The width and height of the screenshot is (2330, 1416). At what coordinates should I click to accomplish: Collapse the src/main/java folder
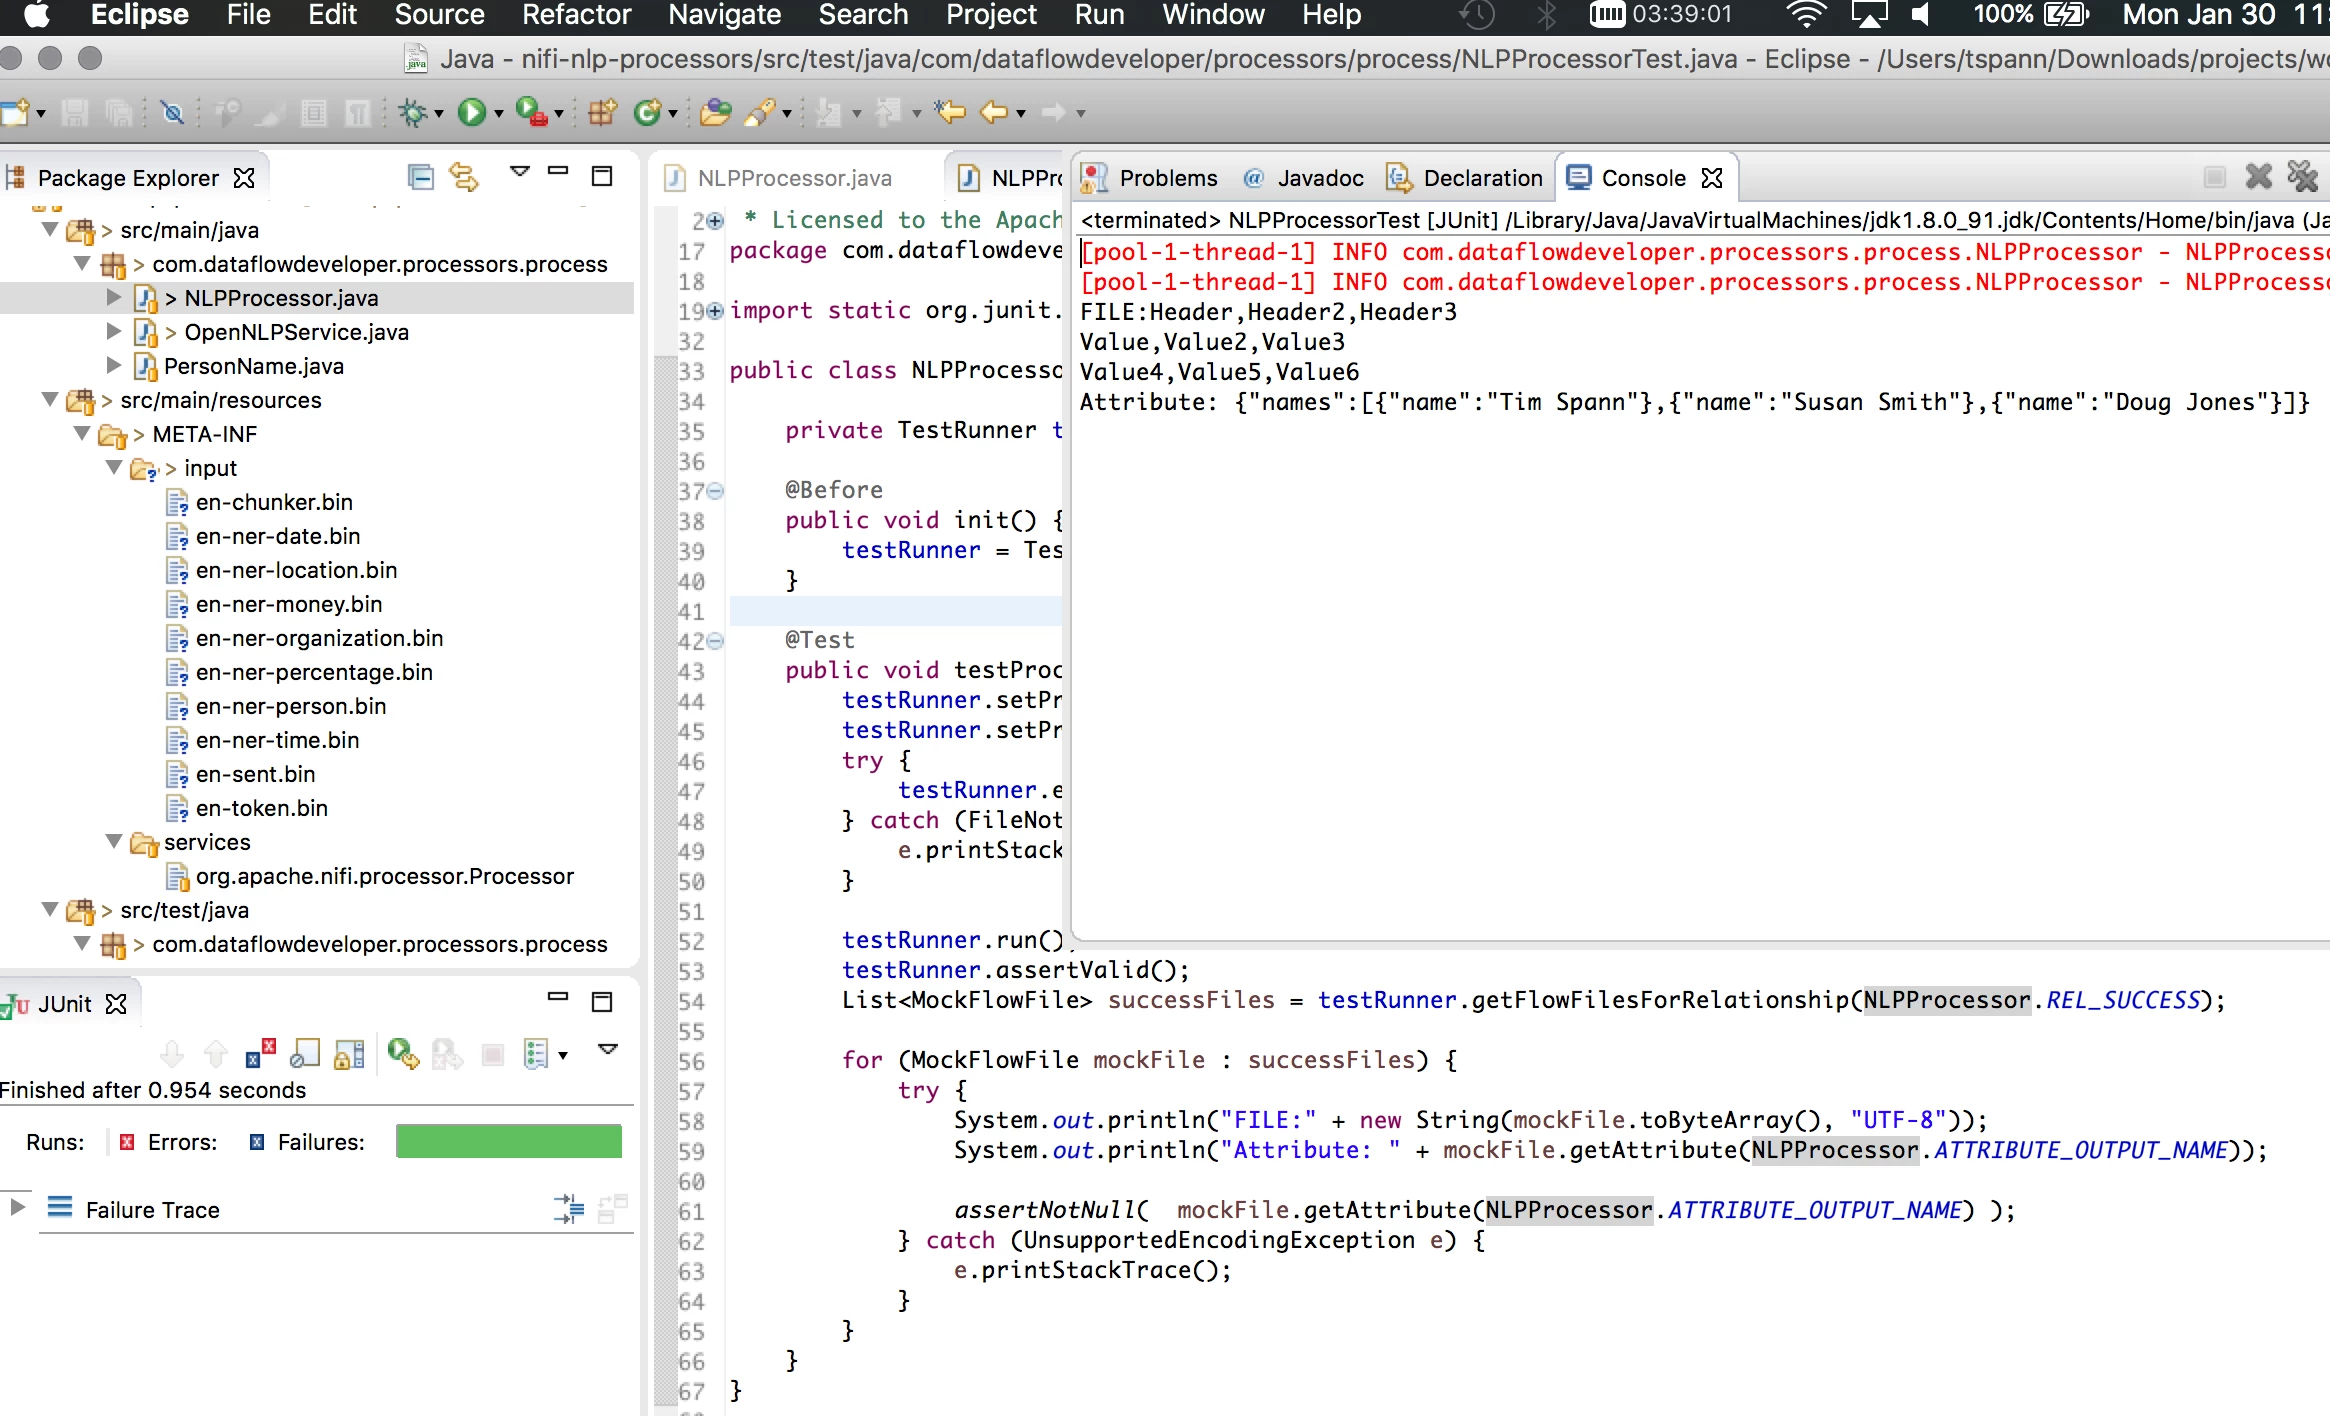click(50, 229)
